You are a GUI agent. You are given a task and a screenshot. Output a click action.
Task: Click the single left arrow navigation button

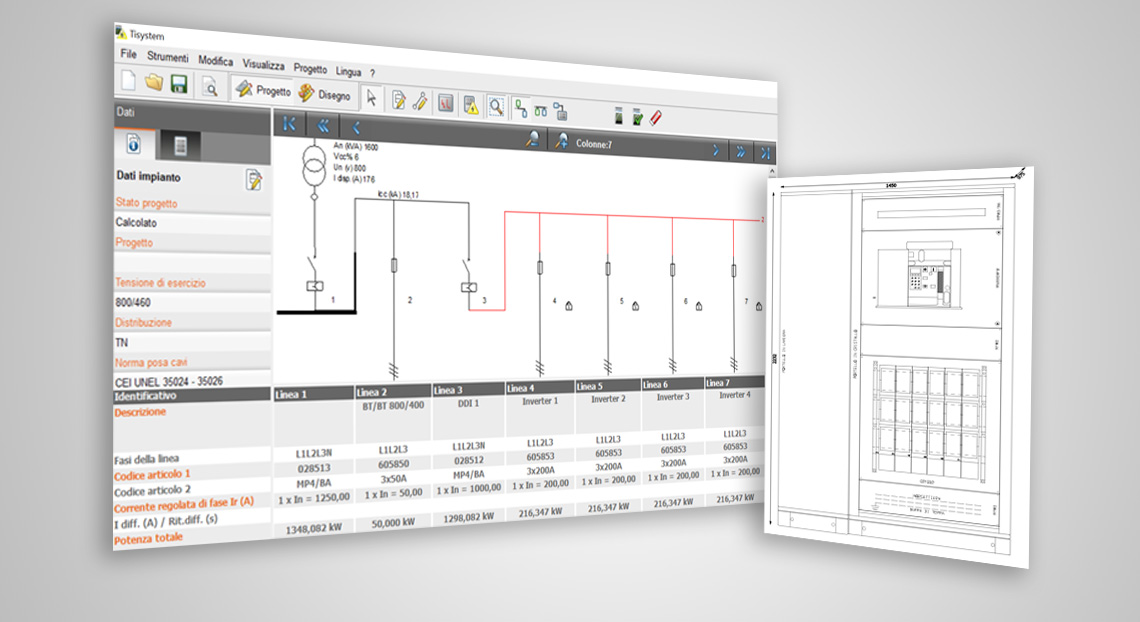click(x=355, y=128)
